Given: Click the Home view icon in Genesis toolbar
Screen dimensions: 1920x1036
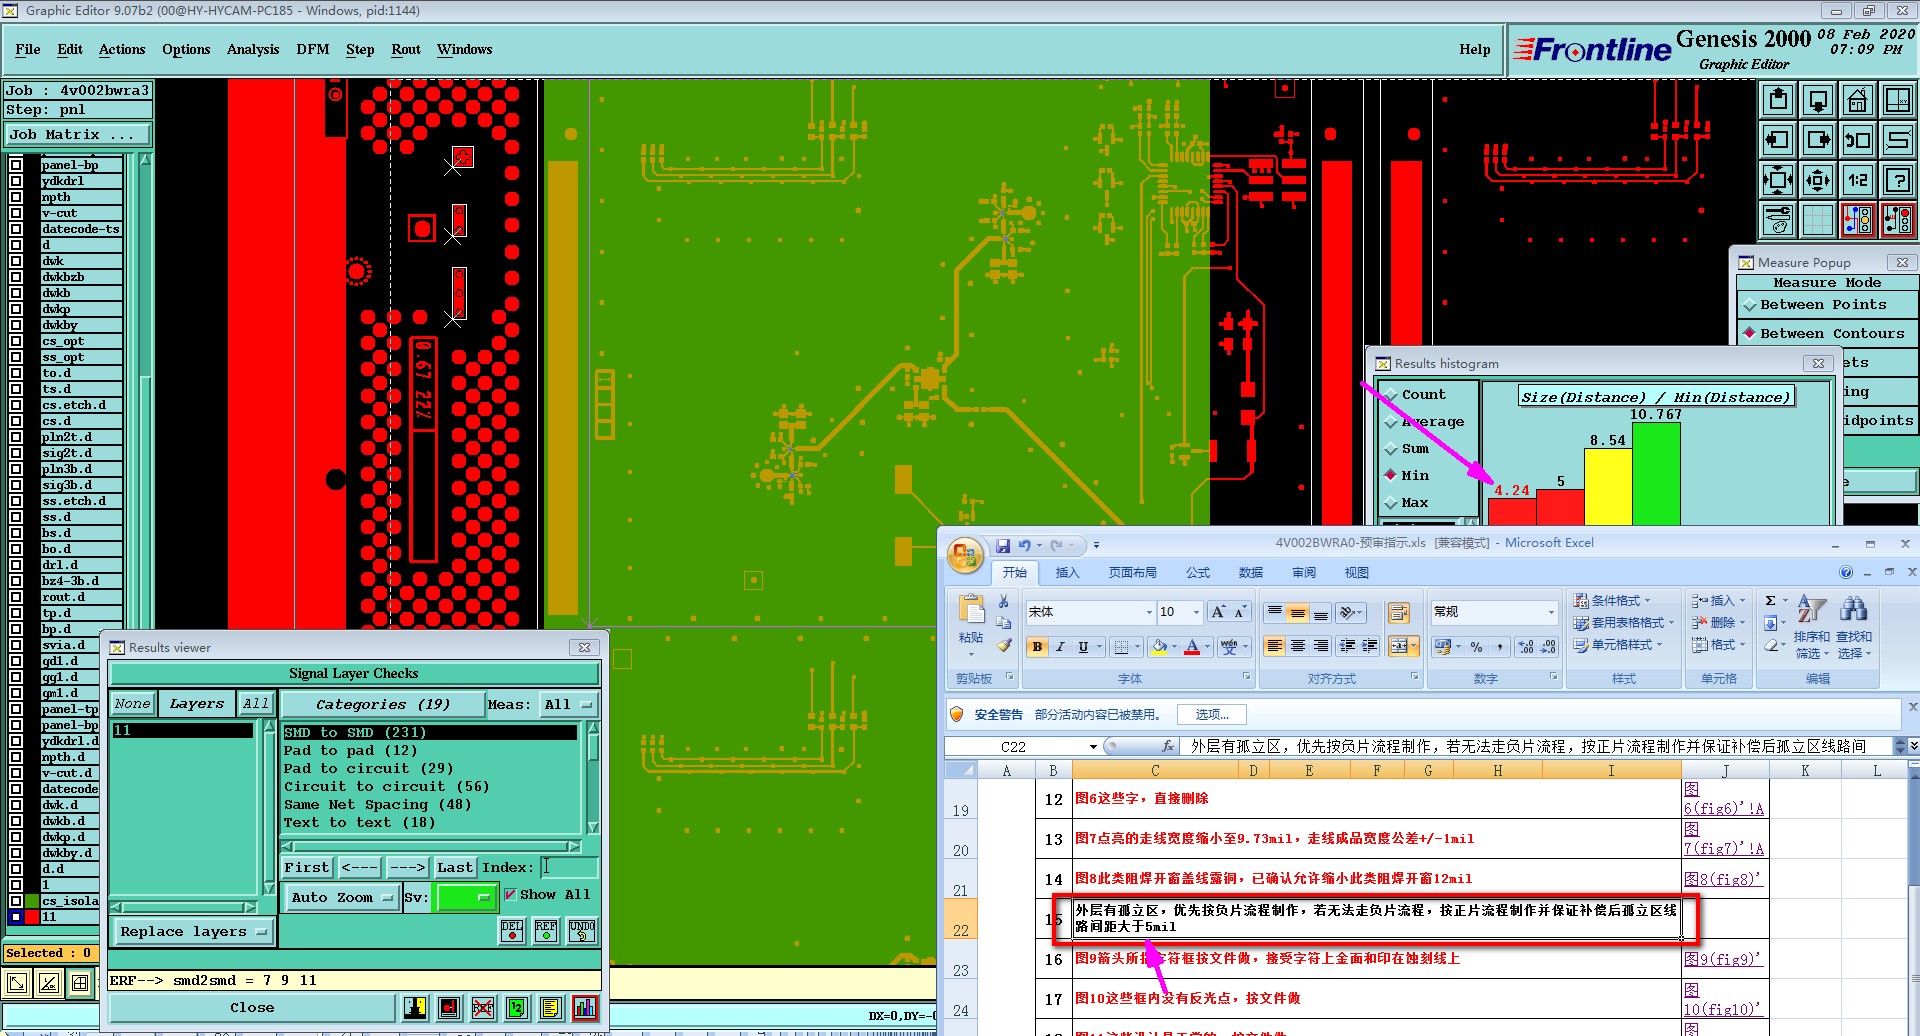Looking at the screenshot, I should click(x=1857, y=101).
